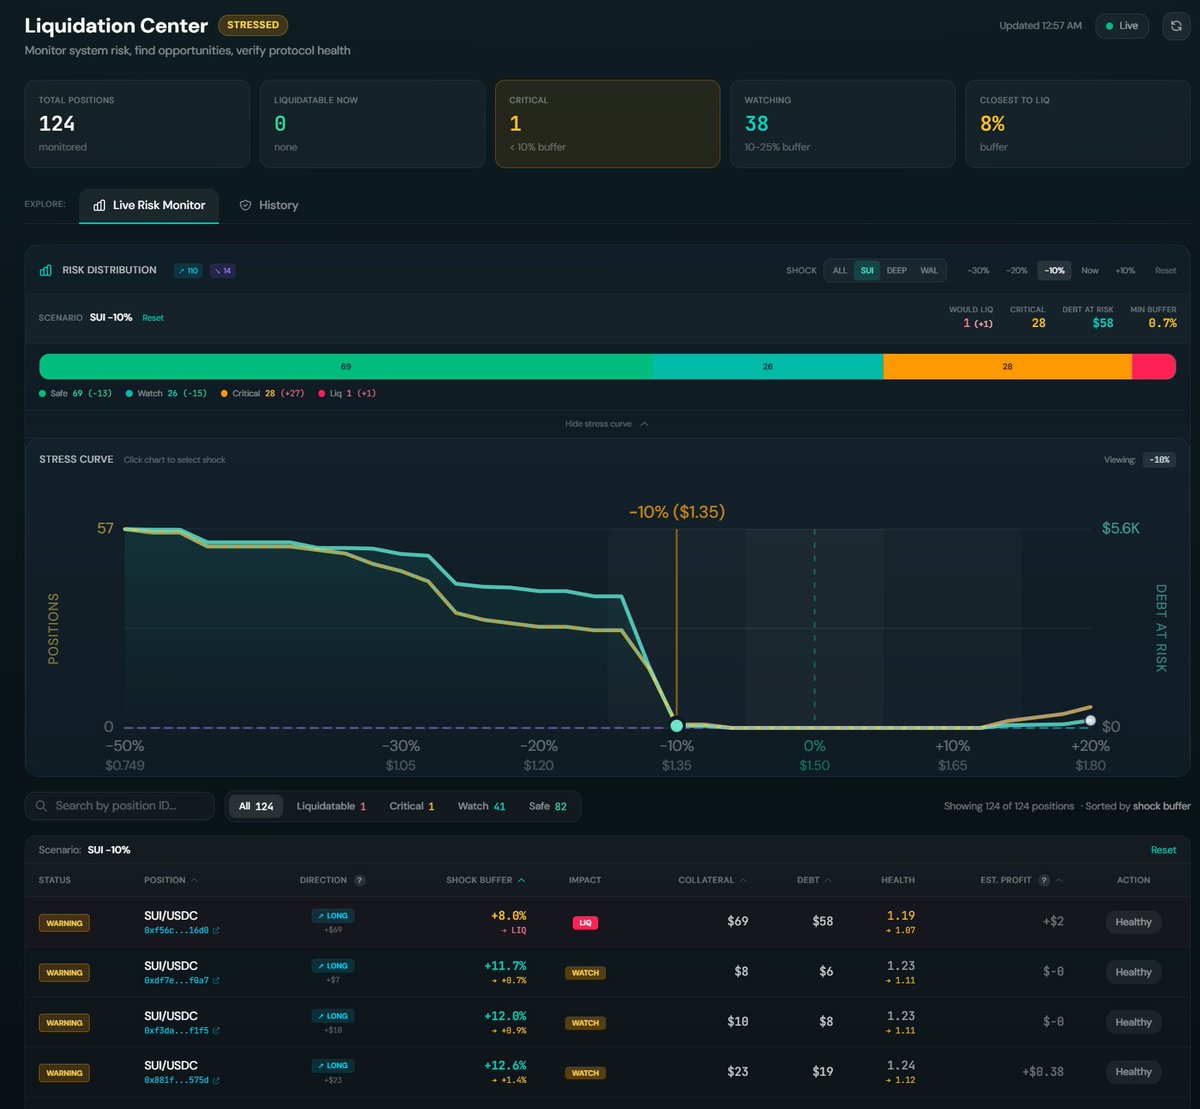Click green Safe segment of risk bar
This screenshot has width=1200, height=1109.
pyautogui.click(x=345, y=366)
